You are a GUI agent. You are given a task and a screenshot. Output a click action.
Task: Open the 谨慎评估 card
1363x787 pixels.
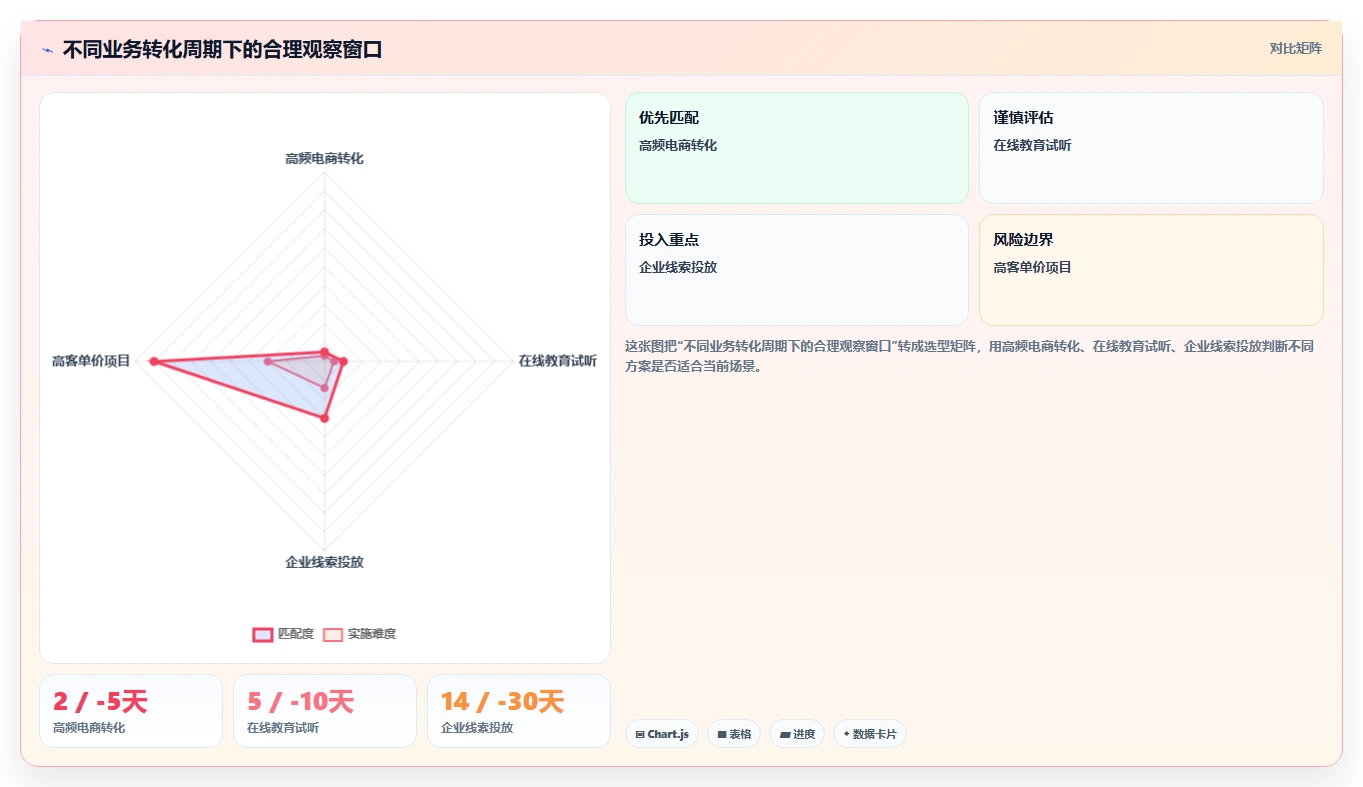coord(1151,148)
